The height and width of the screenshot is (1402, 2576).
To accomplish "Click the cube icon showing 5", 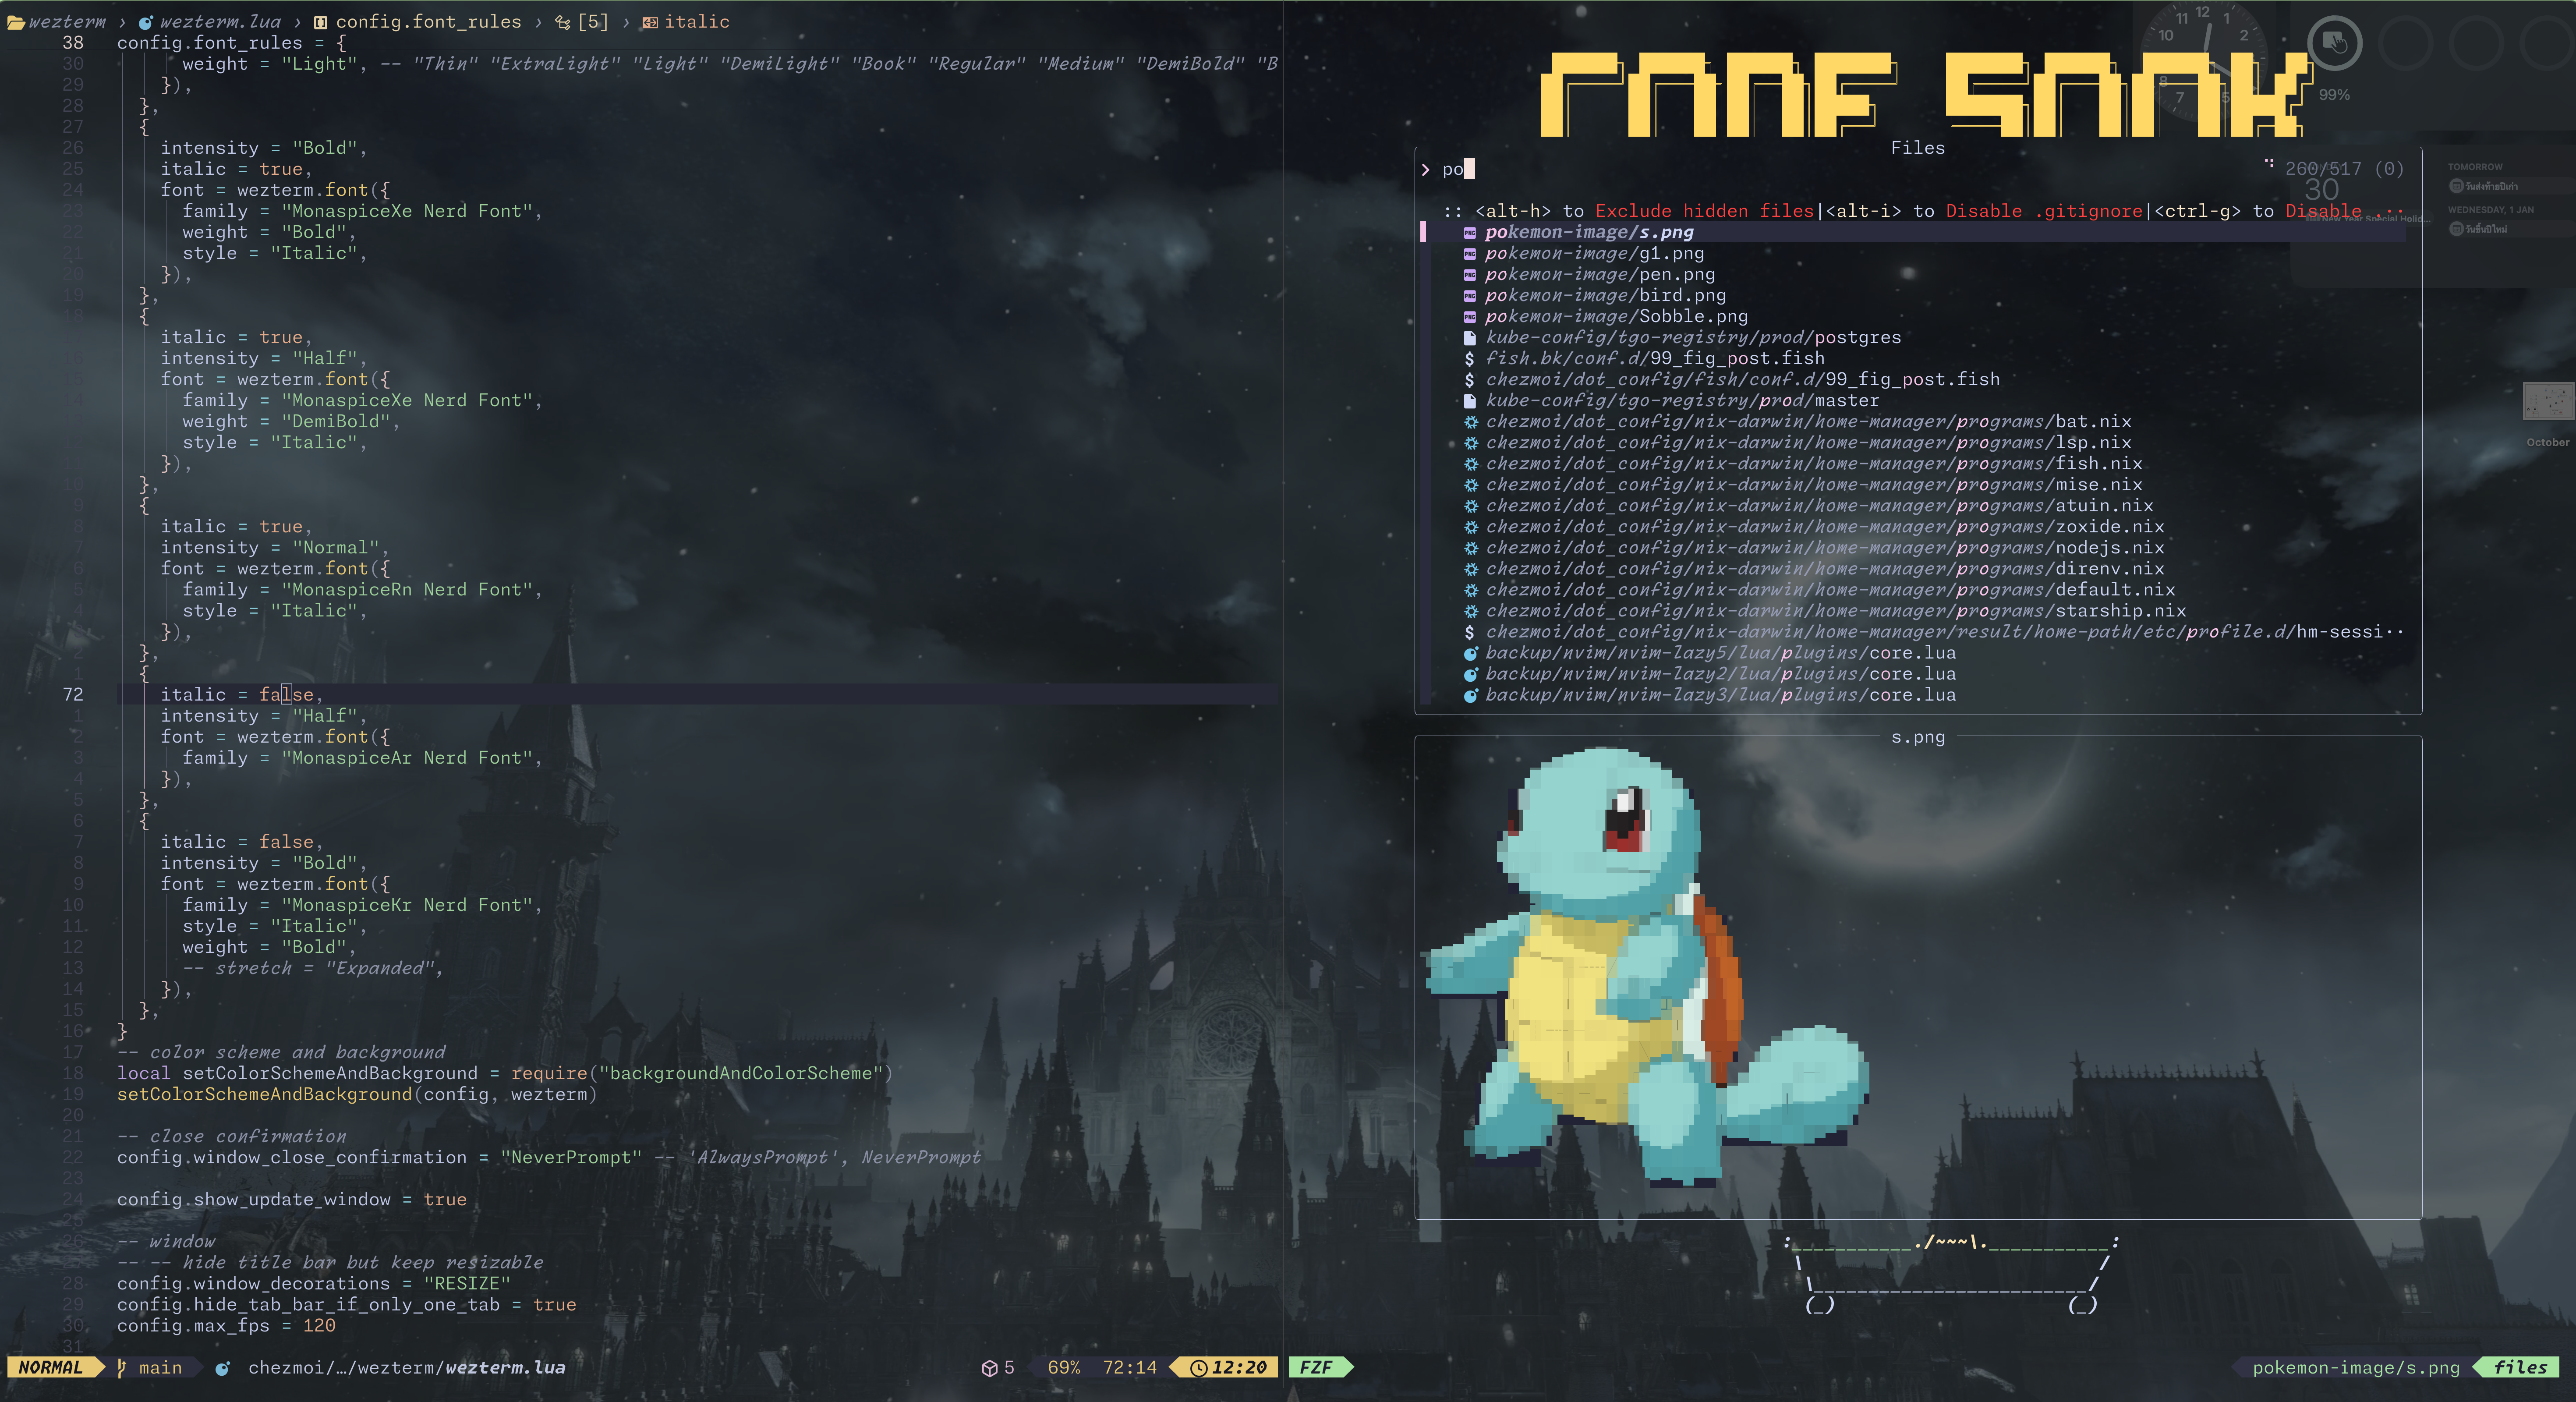I will click(x=989, y=1368).
